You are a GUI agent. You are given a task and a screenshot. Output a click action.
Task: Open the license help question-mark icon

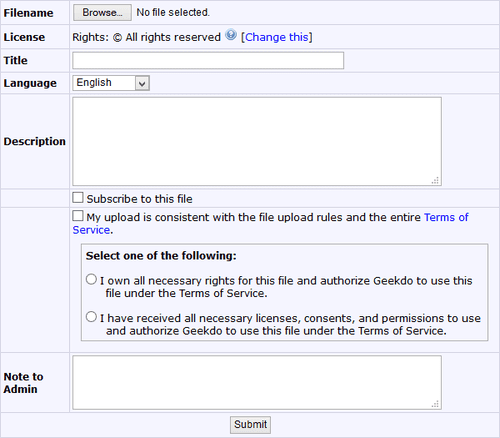(x=231, y=35)
